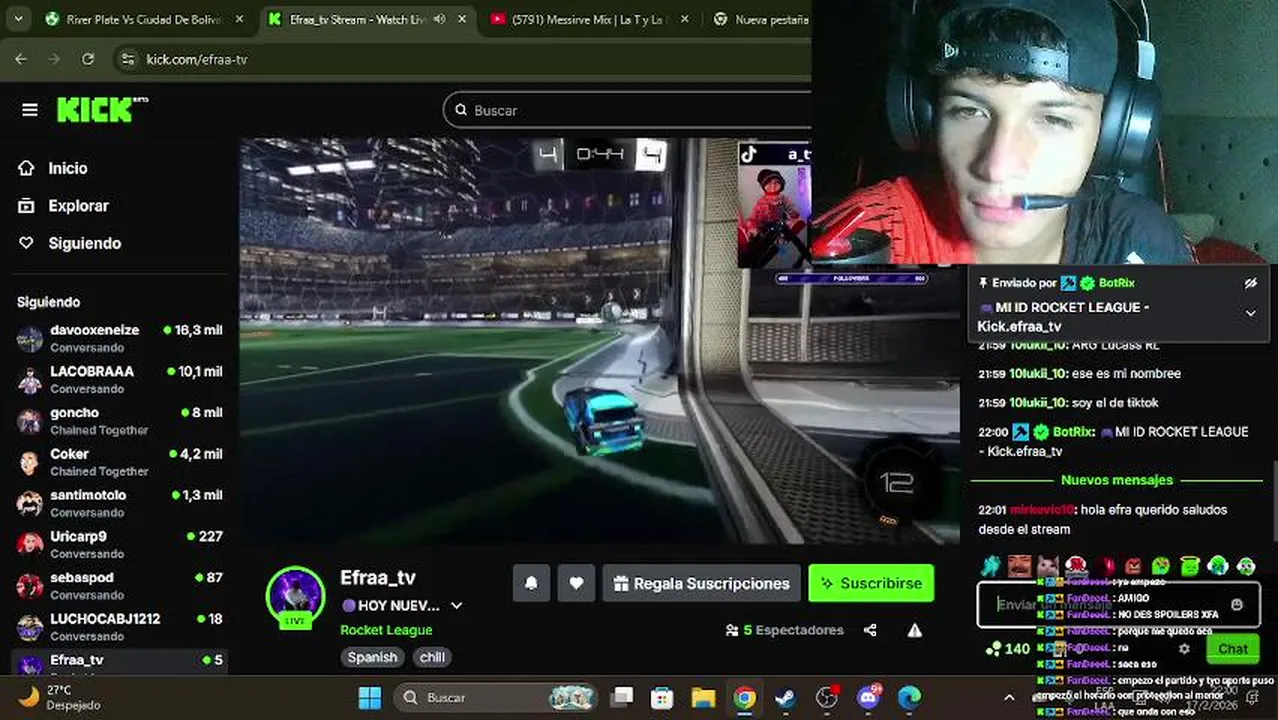
Task: Open the Kick hamburger sidebar menu
Action: tap(30, 110)
